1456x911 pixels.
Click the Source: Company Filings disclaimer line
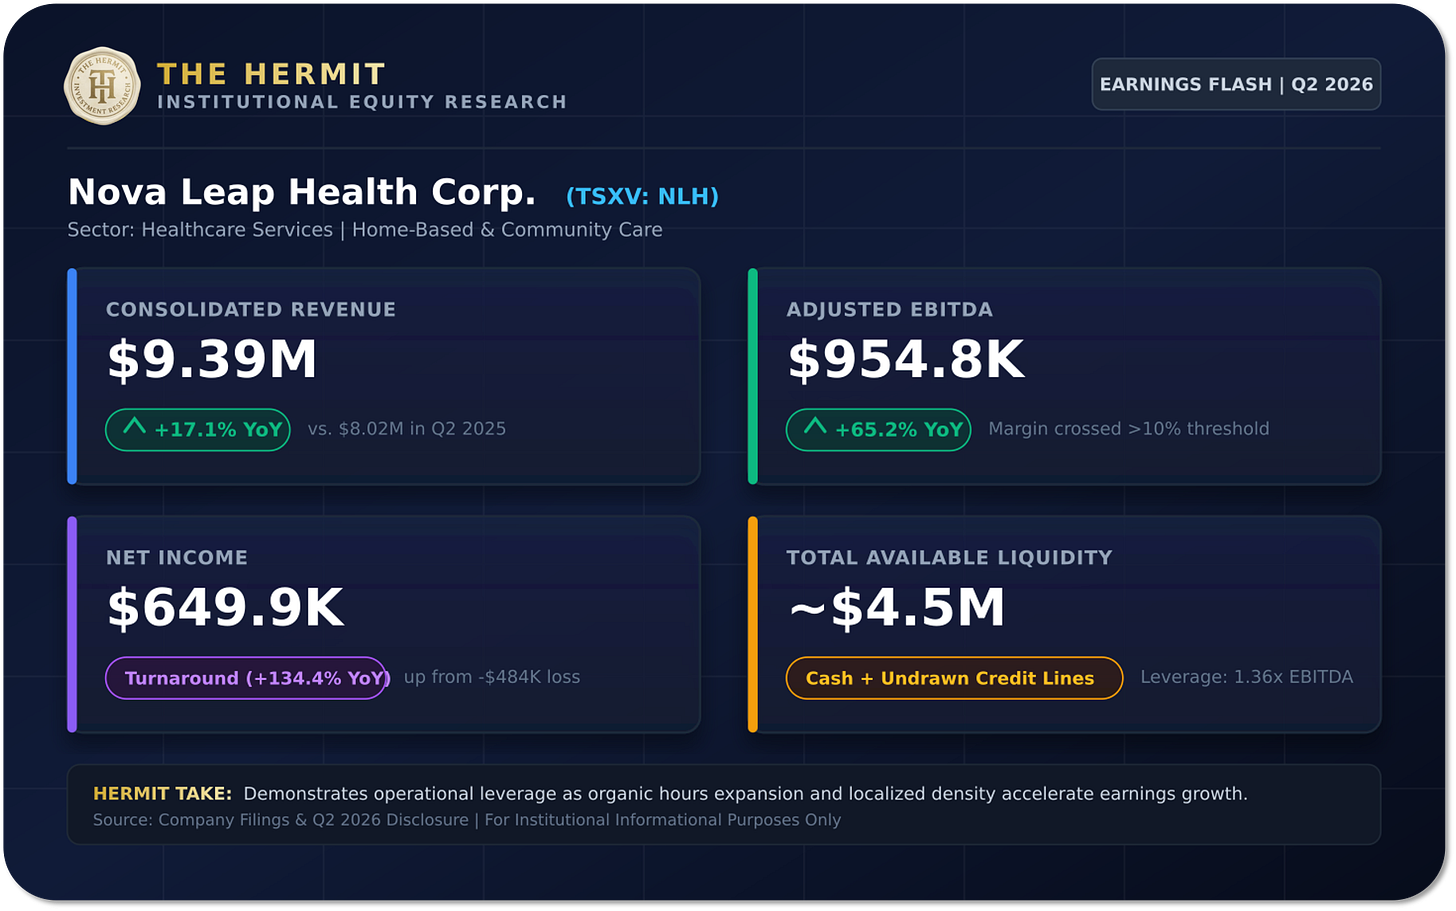click(x=467, y=820)
